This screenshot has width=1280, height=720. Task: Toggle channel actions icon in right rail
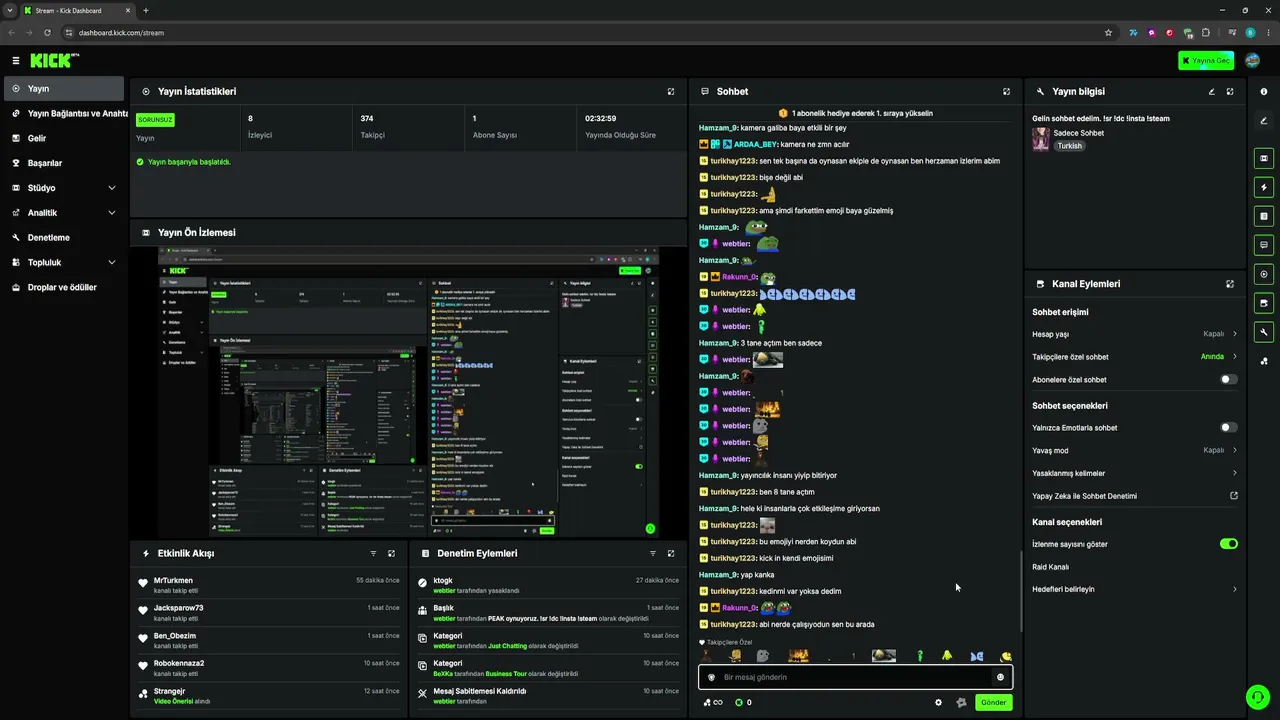pyautogui.click(x=1264, y=303)
